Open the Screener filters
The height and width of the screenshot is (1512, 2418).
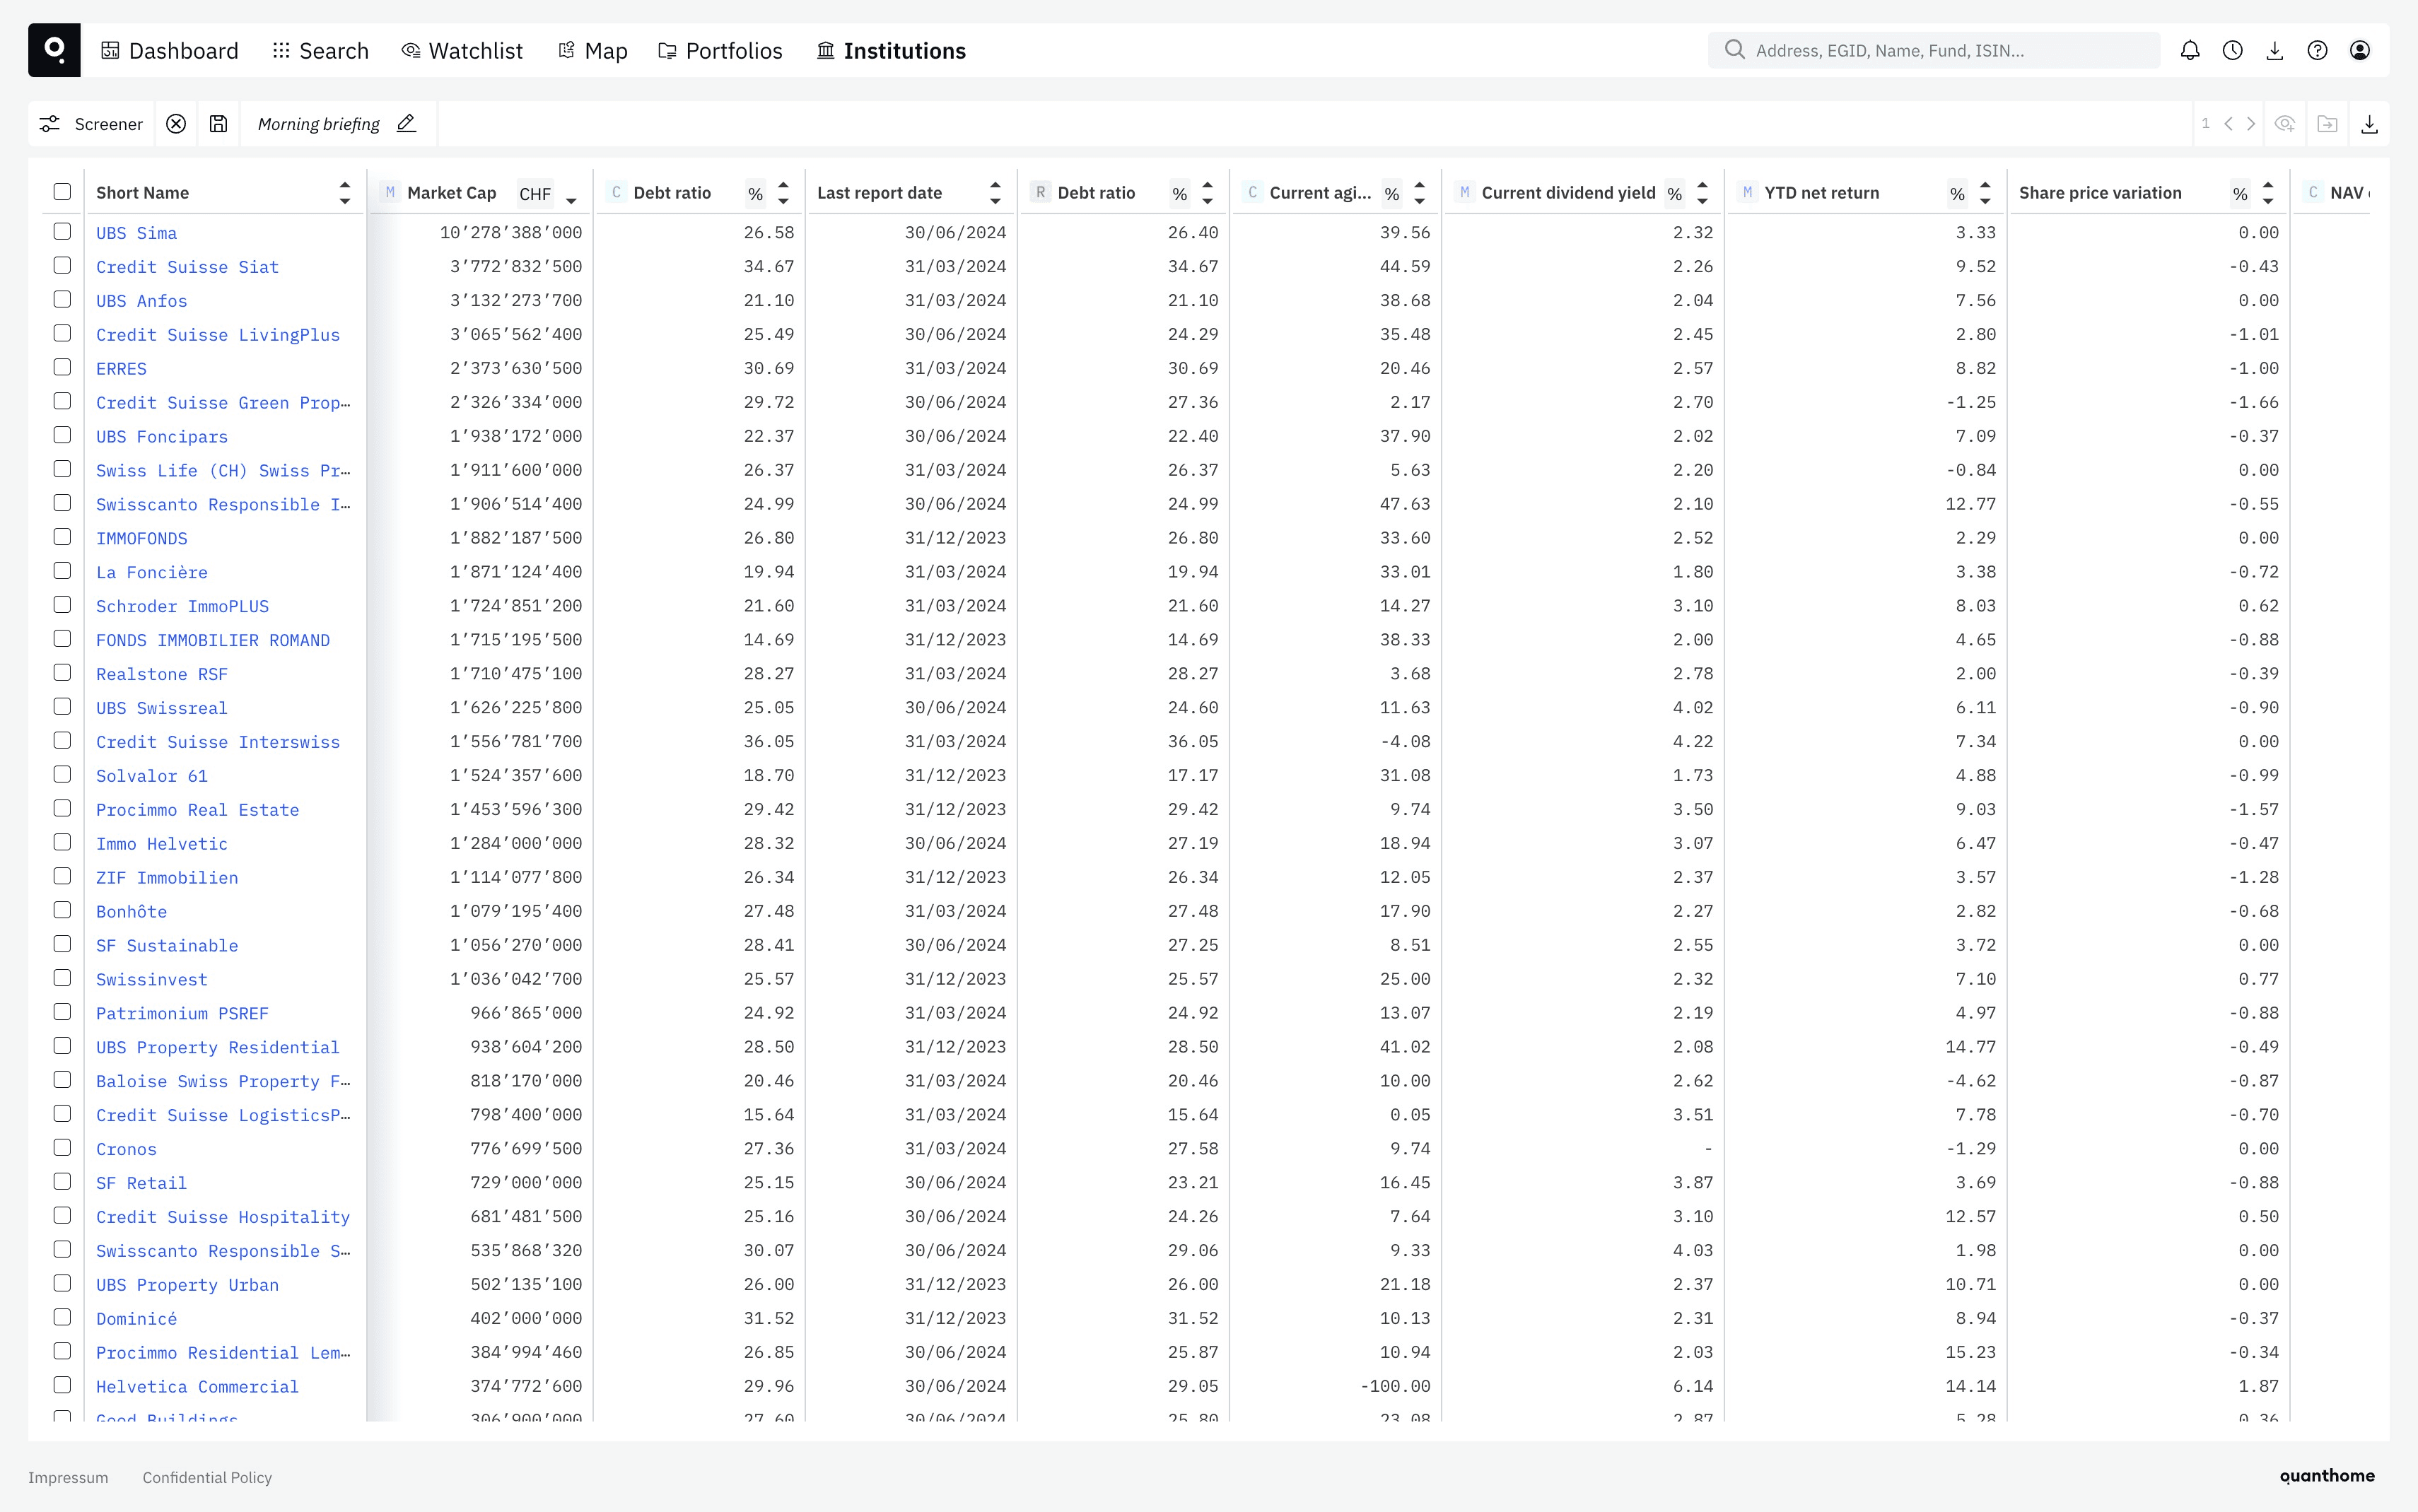(91, 124)
